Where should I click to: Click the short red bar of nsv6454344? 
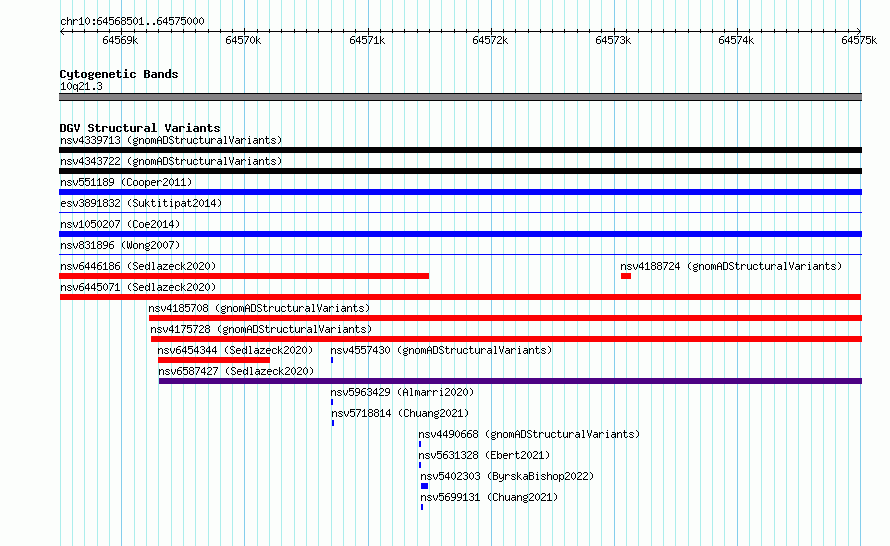click(214, 360)
